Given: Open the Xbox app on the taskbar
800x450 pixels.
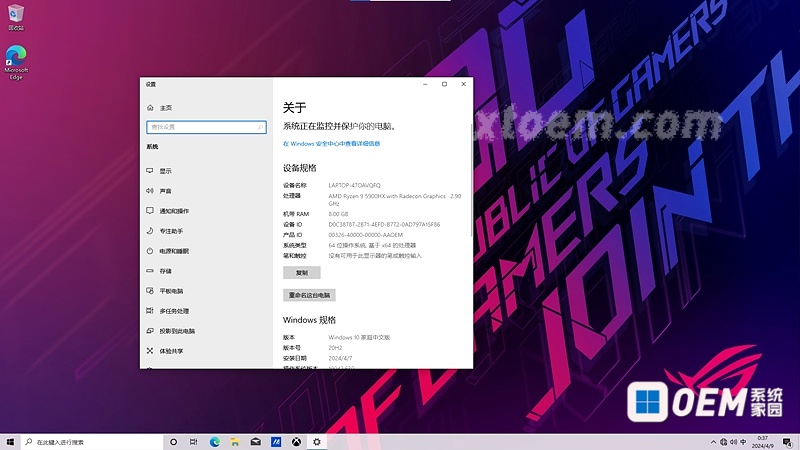Looking at the screenshot, I should (x=296, y=442).
